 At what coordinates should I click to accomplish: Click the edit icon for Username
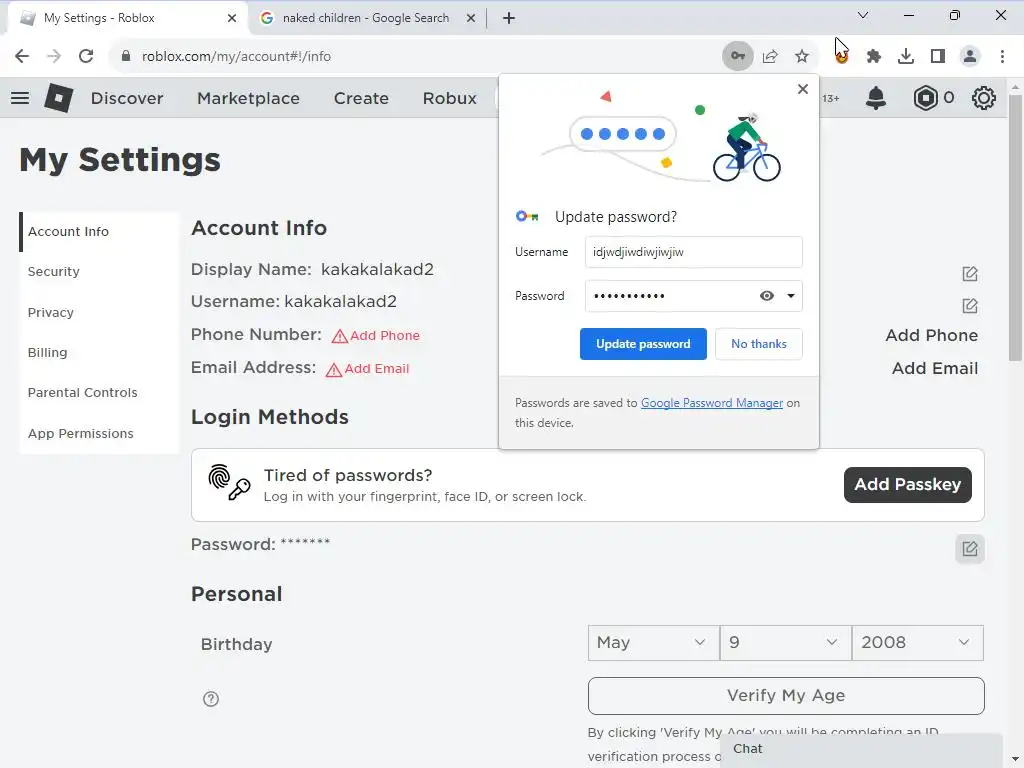coord(970,306)
